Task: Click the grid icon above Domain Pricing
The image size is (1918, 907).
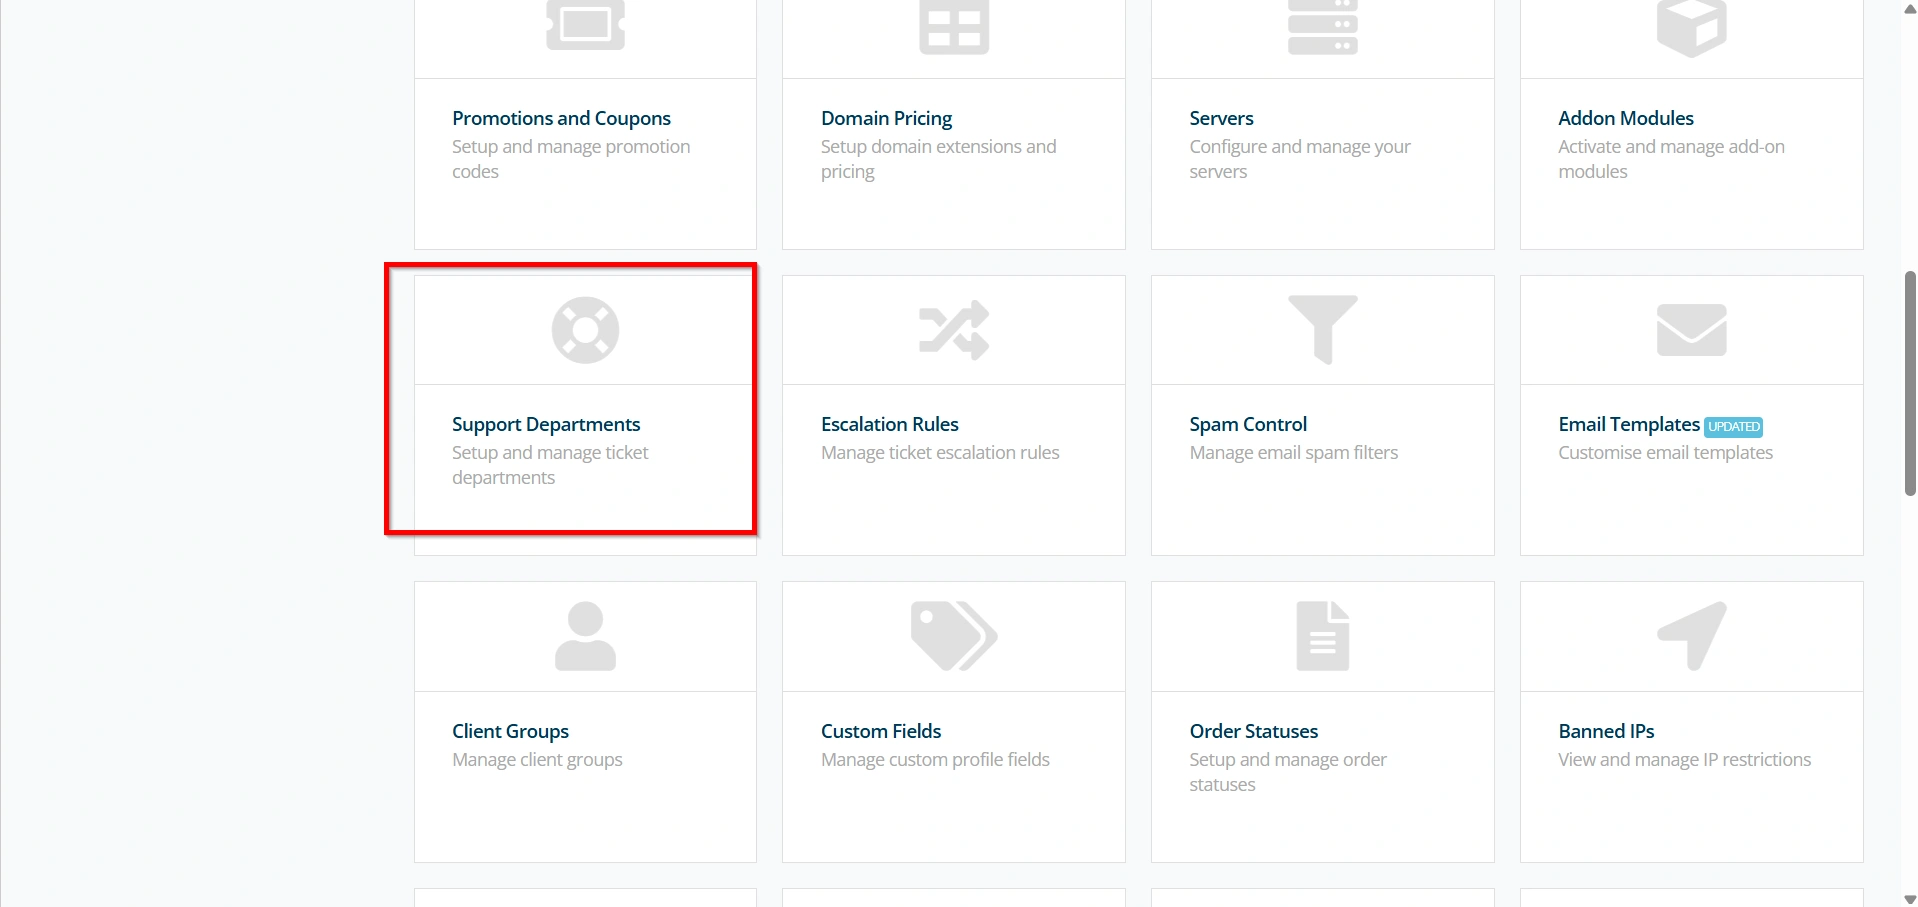Action: (954, 27)
